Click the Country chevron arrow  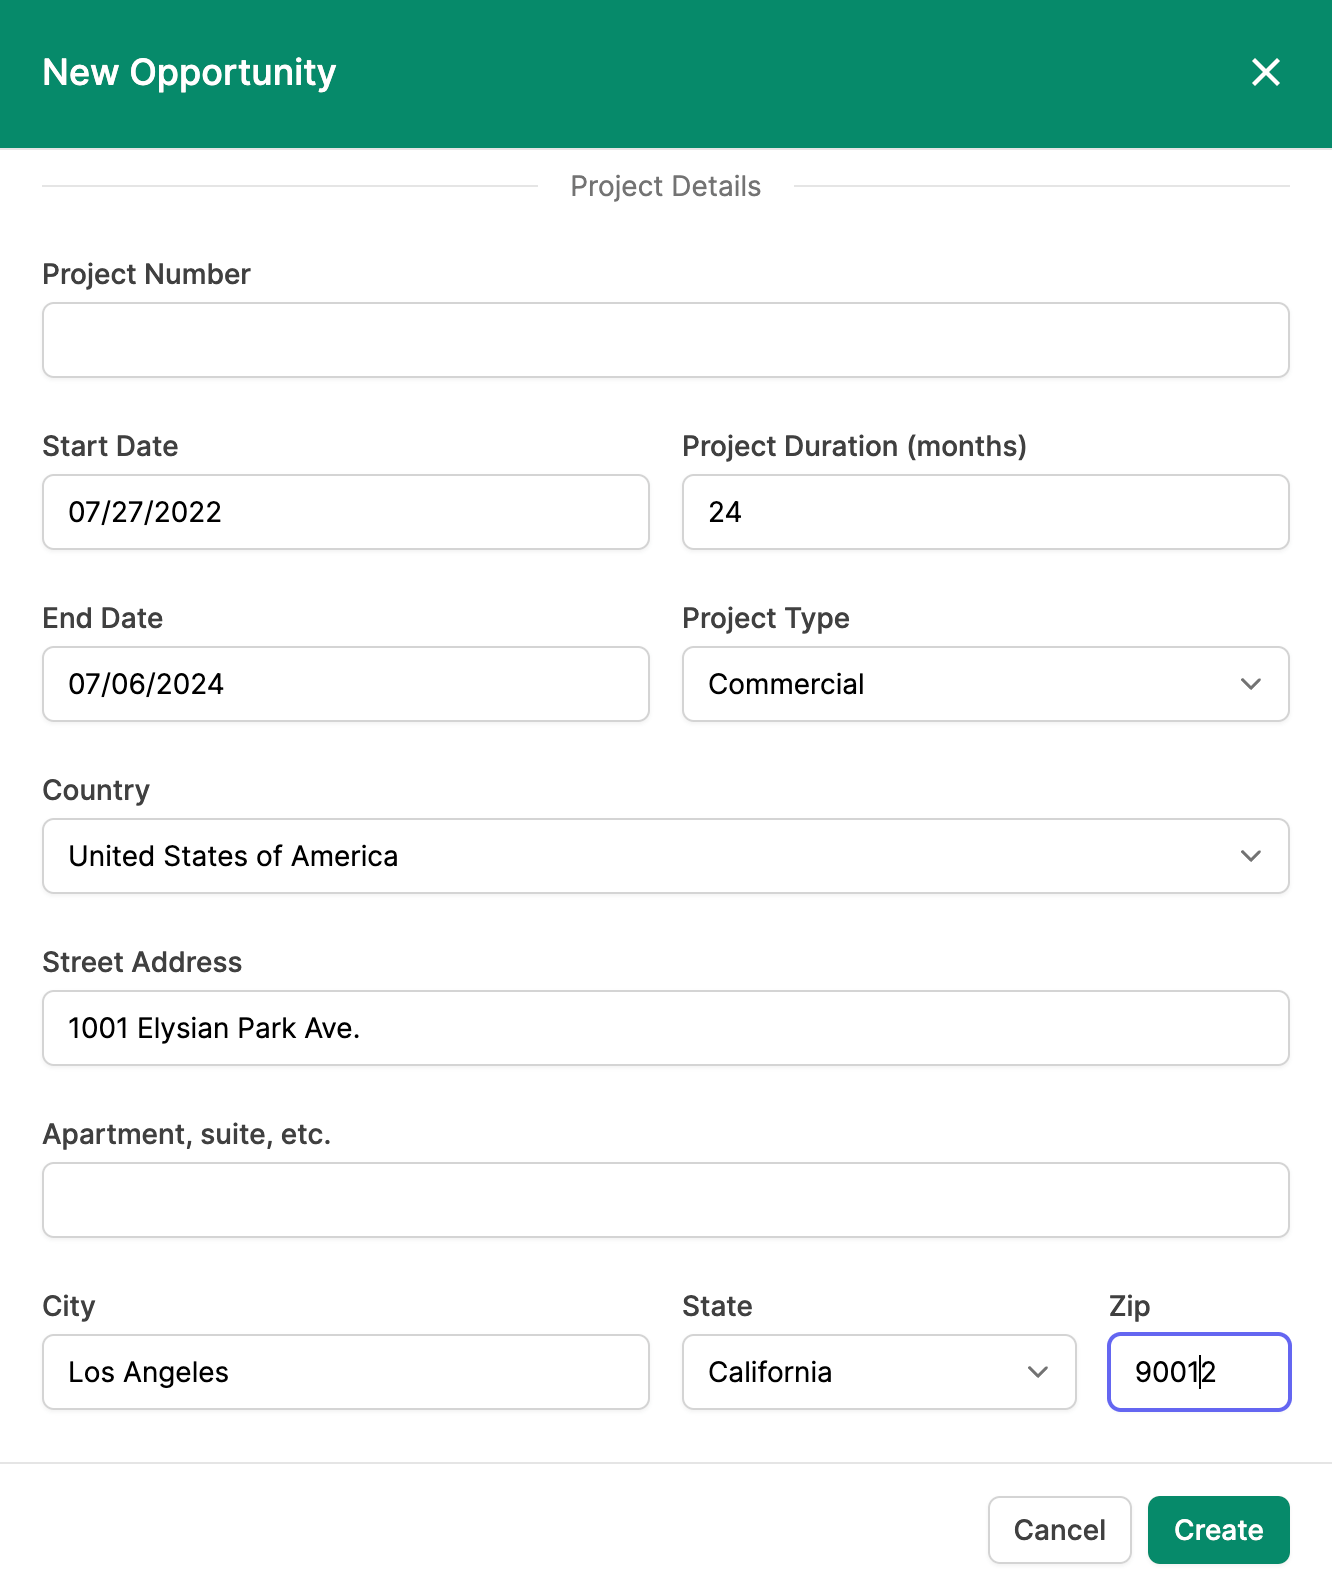tap(1251, 856)
